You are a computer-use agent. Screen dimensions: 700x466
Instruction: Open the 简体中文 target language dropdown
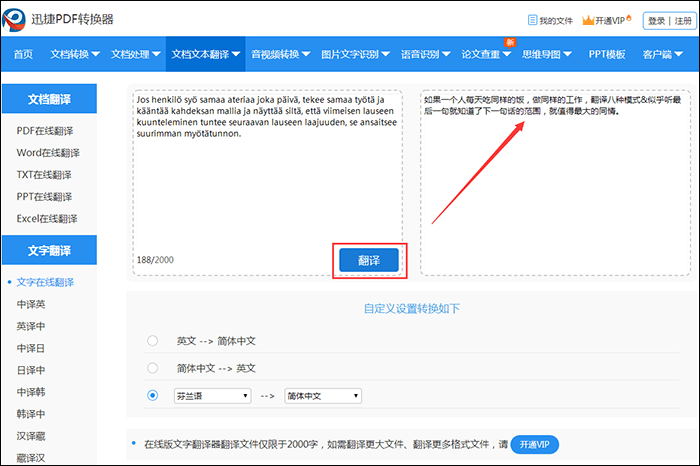(323, 396)
